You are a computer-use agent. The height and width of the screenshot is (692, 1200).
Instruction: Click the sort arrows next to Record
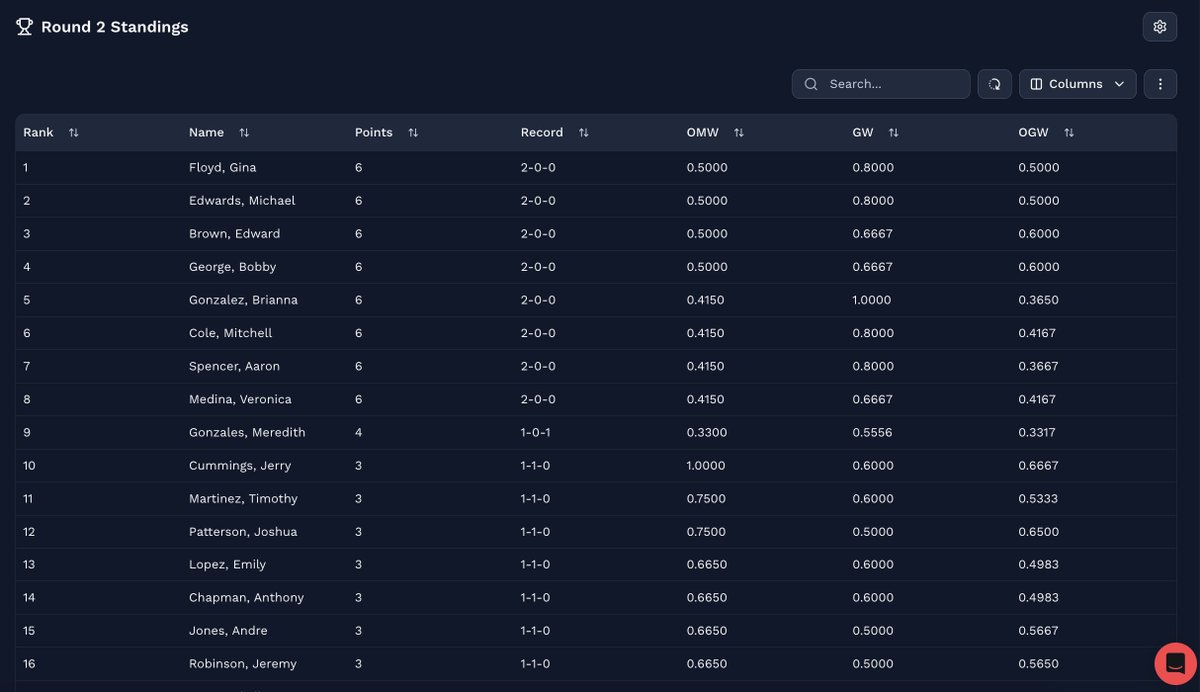click(x=583, y=133)
